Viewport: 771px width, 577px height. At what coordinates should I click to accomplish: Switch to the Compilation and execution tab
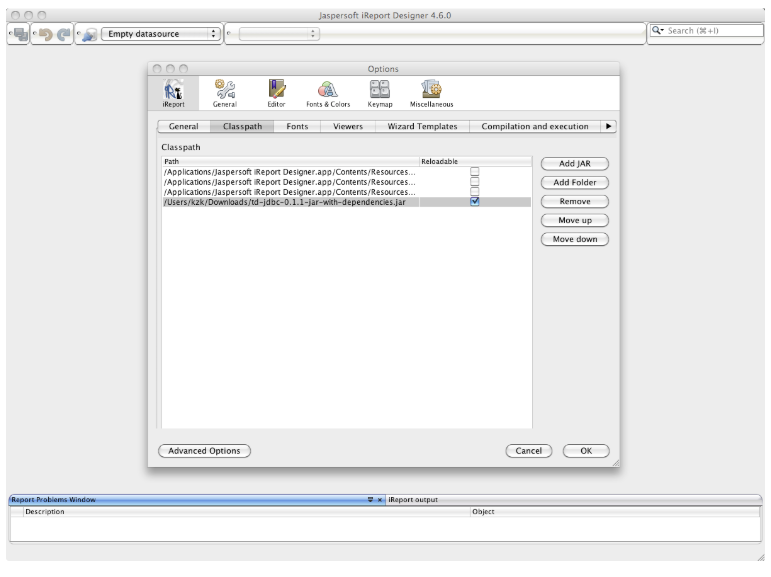[x=535, y=127]
